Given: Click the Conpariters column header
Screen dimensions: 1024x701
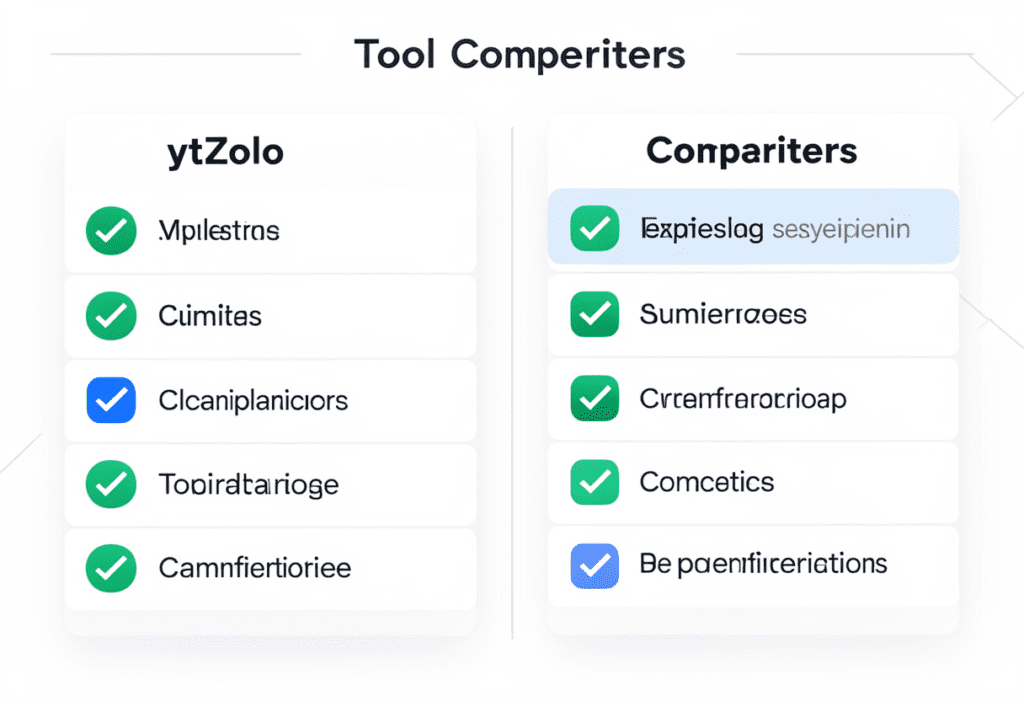Looking at the screenshot, I should [x=751, y=151].
